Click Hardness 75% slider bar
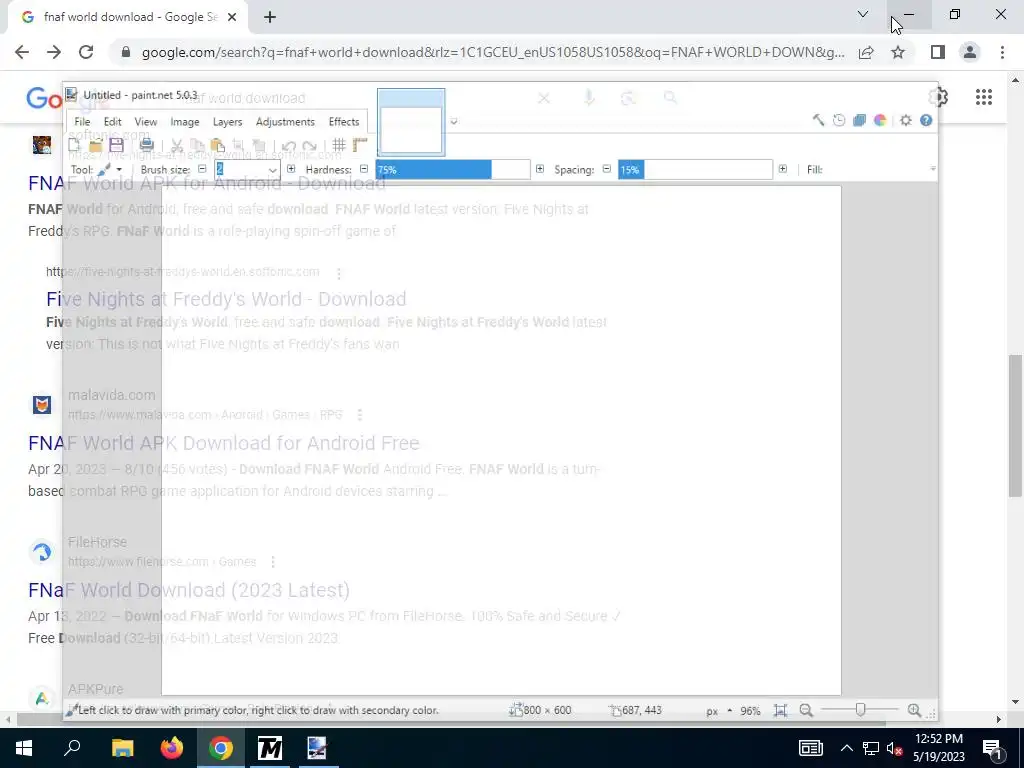The image size is (1024, 768). (453, 170)
